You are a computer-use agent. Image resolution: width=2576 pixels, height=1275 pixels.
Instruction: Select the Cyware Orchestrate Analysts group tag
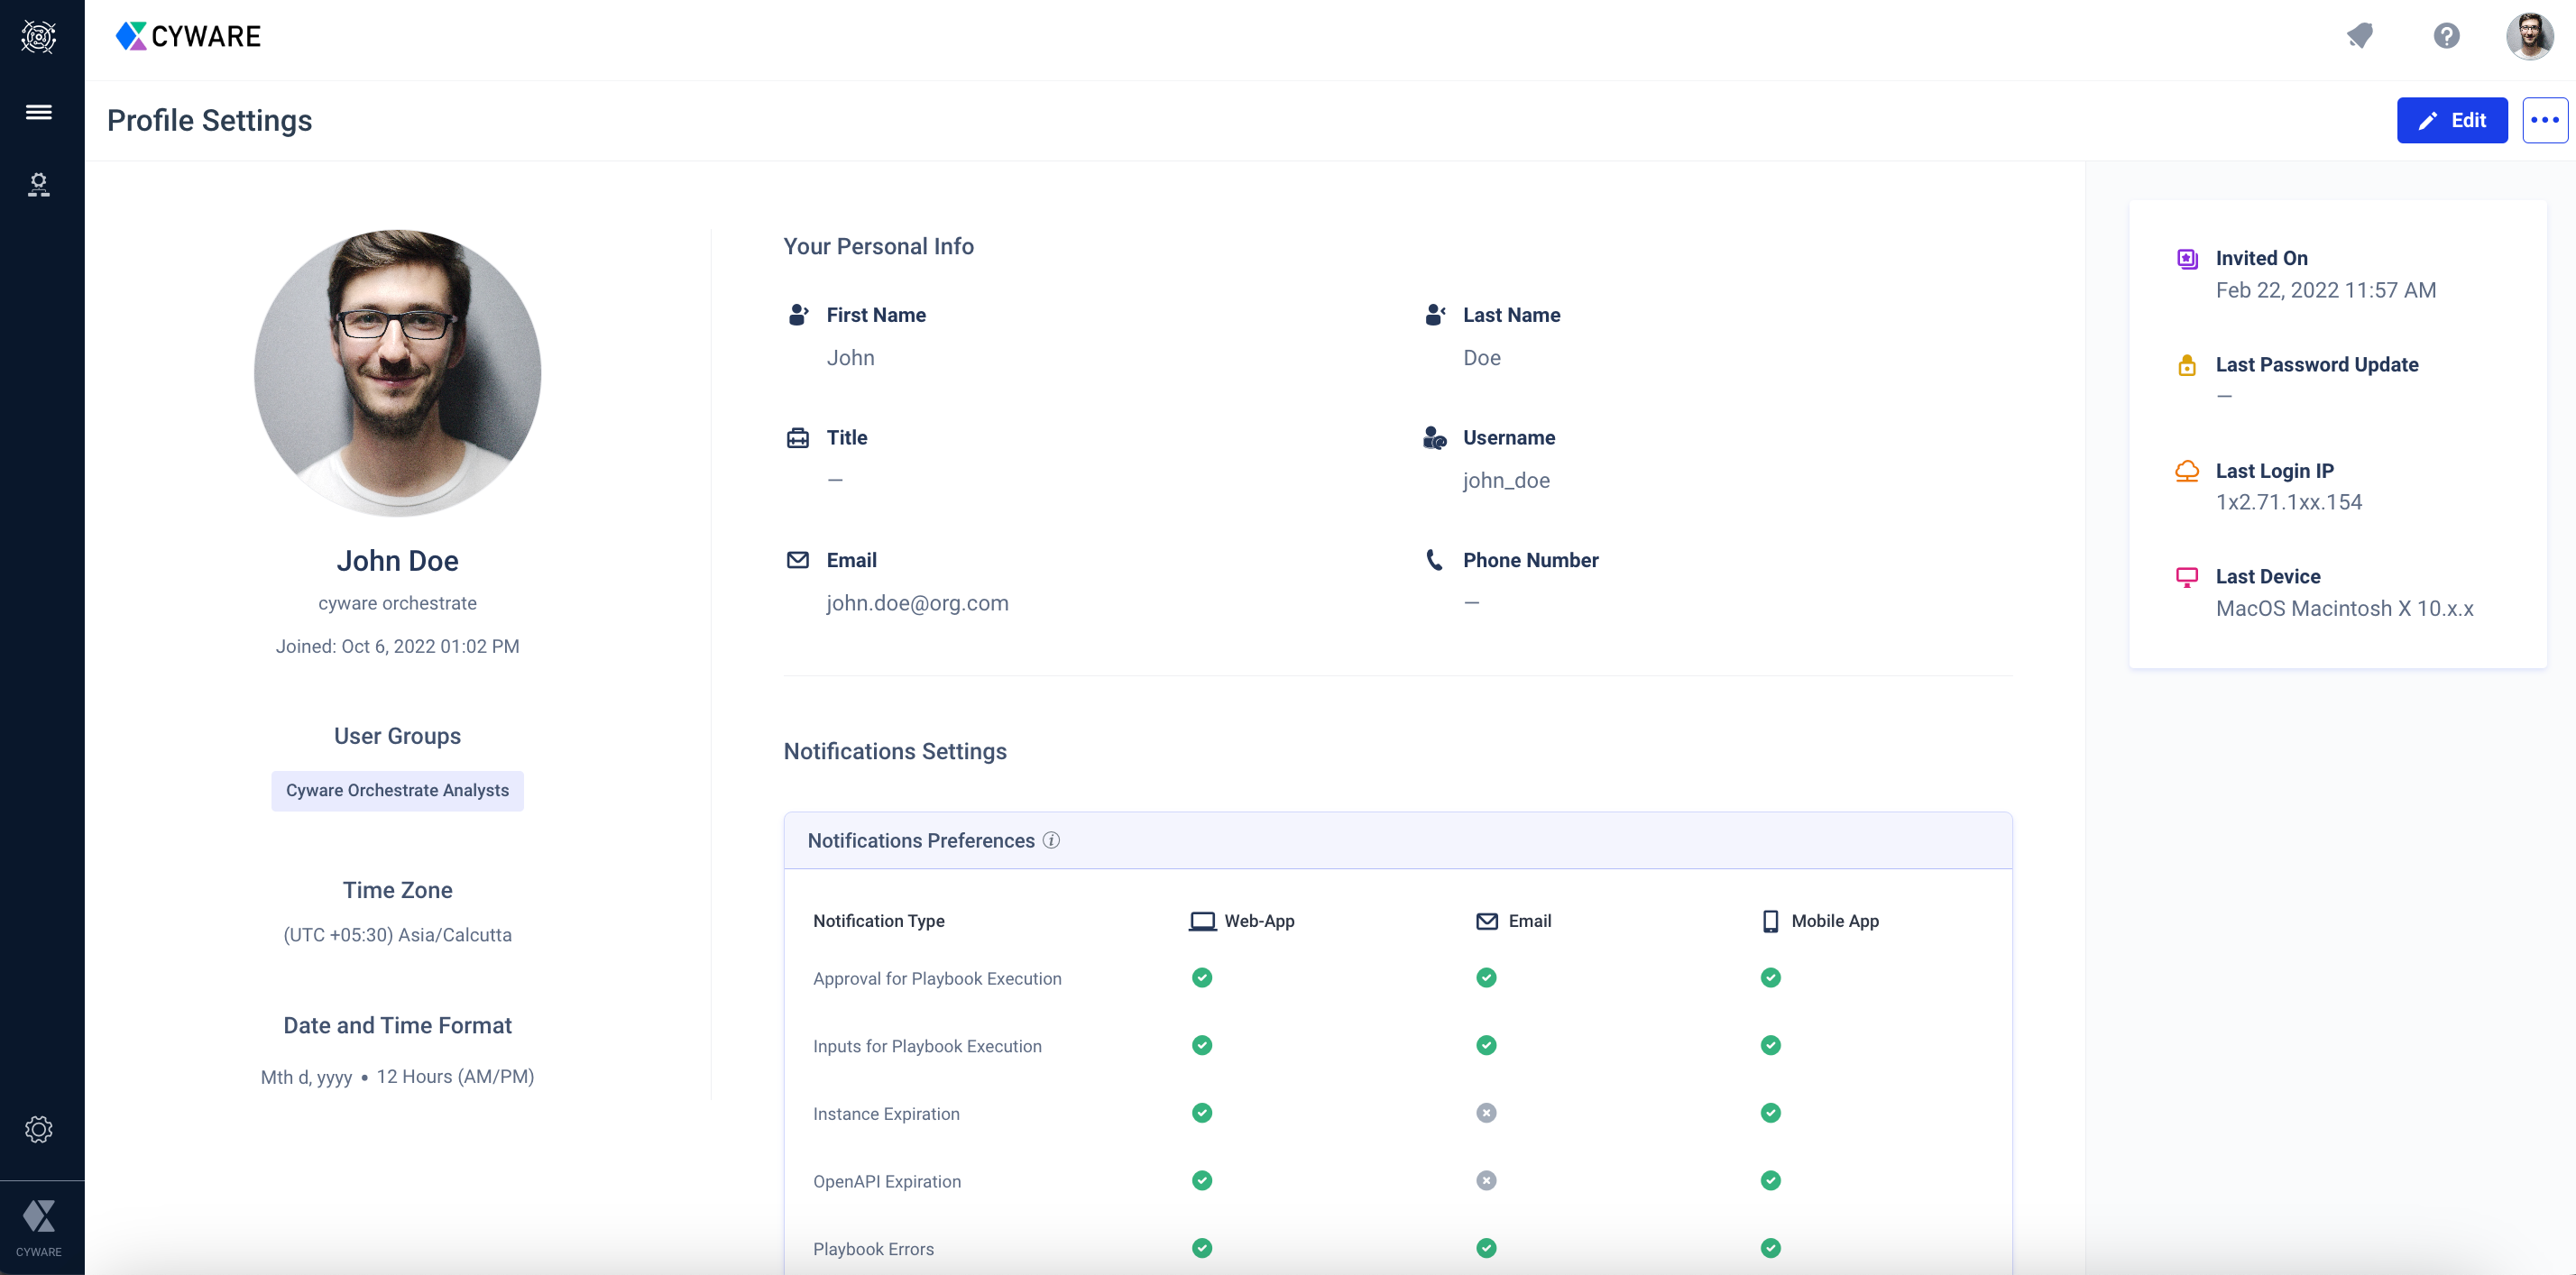point(397,790)
